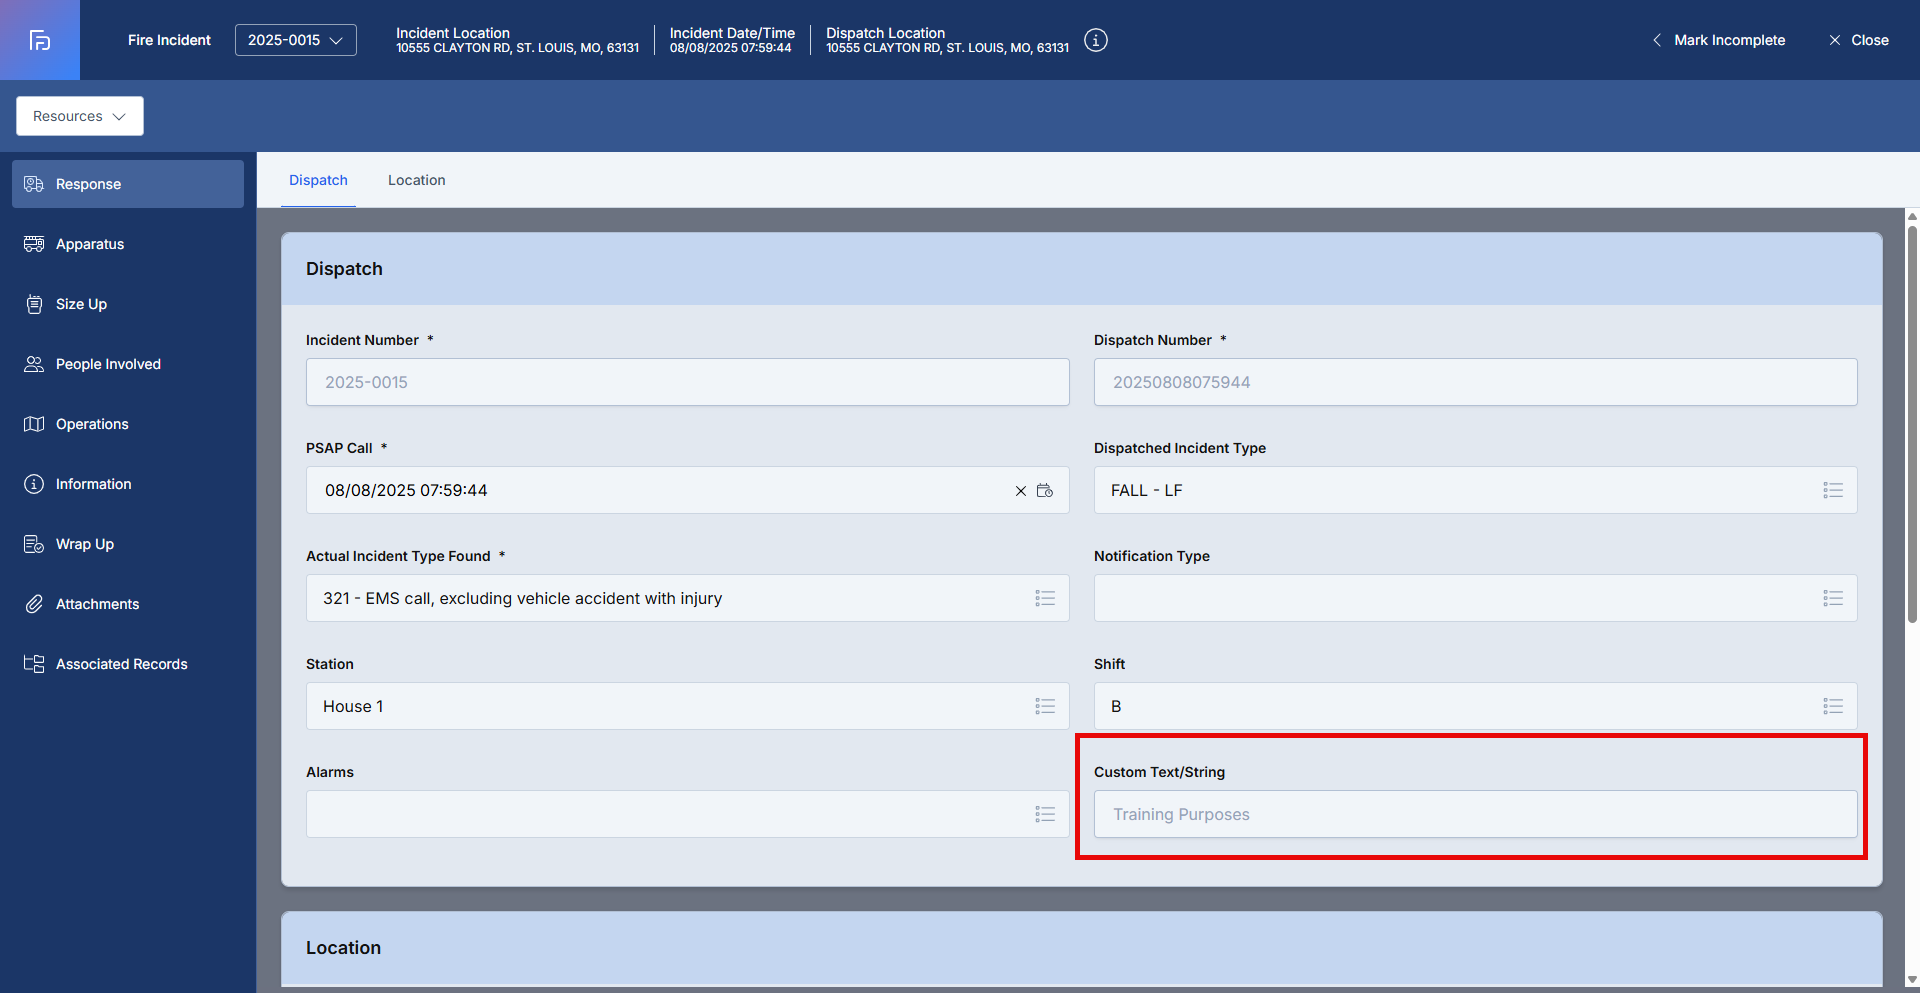
Task: Click the Mark Incomplete back chevron
Action: 1657,40
